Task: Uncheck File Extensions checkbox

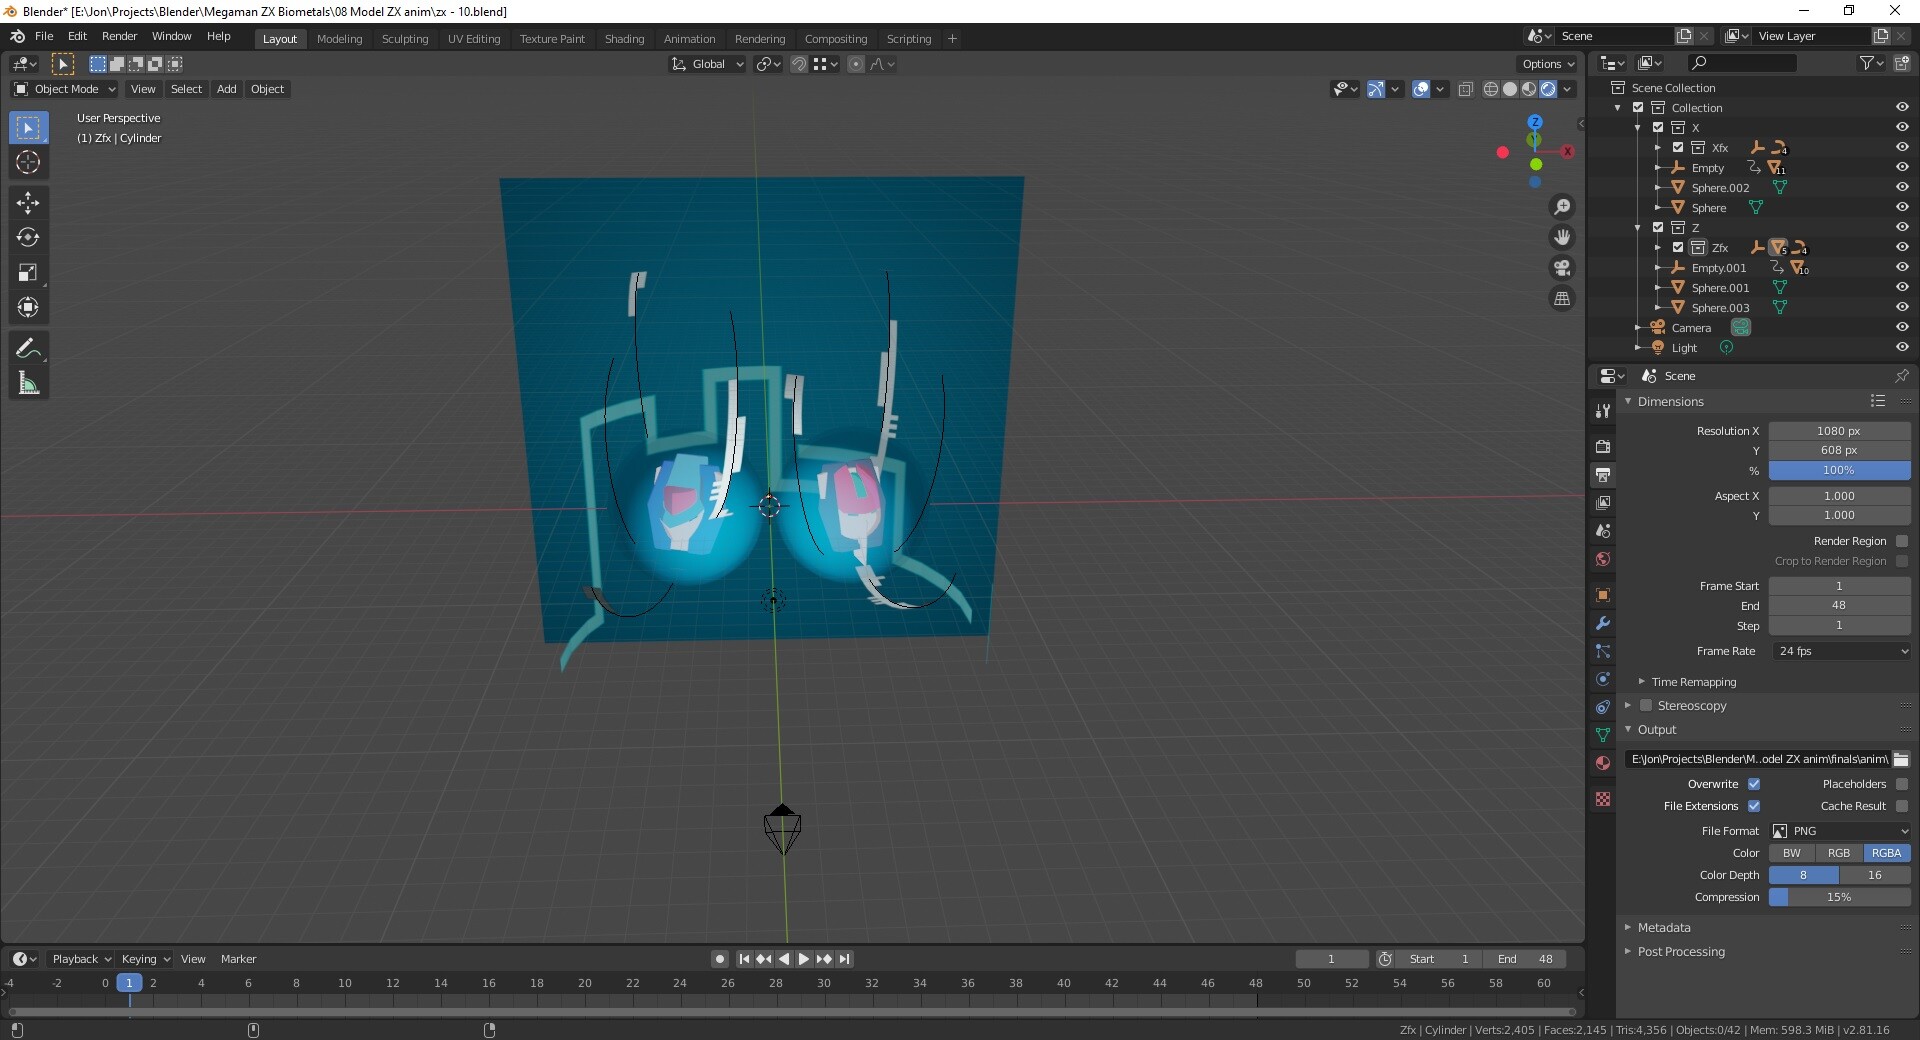Action: tap(1754, 806)
